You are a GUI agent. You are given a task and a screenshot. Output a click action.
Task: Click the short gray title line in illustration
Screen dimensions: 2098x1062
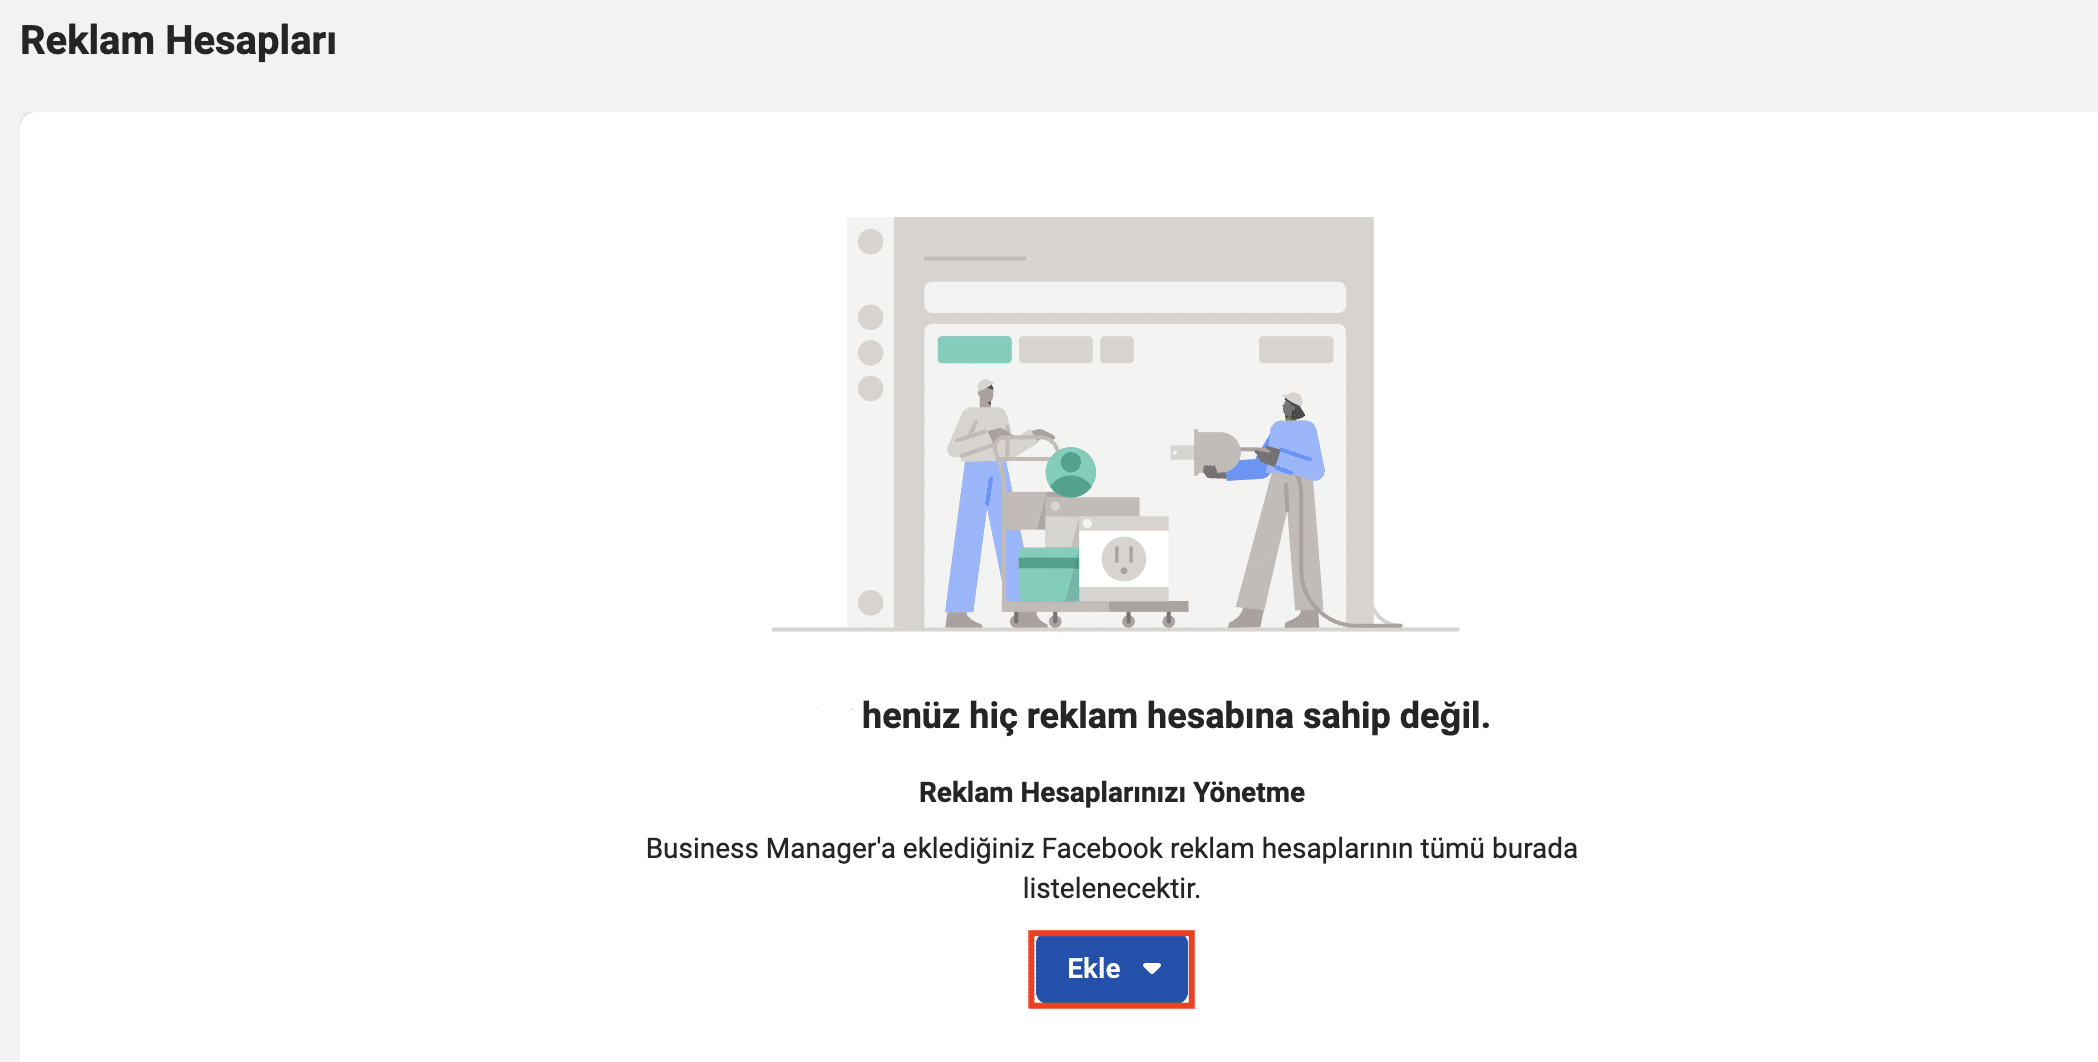(x=974, y=259)
